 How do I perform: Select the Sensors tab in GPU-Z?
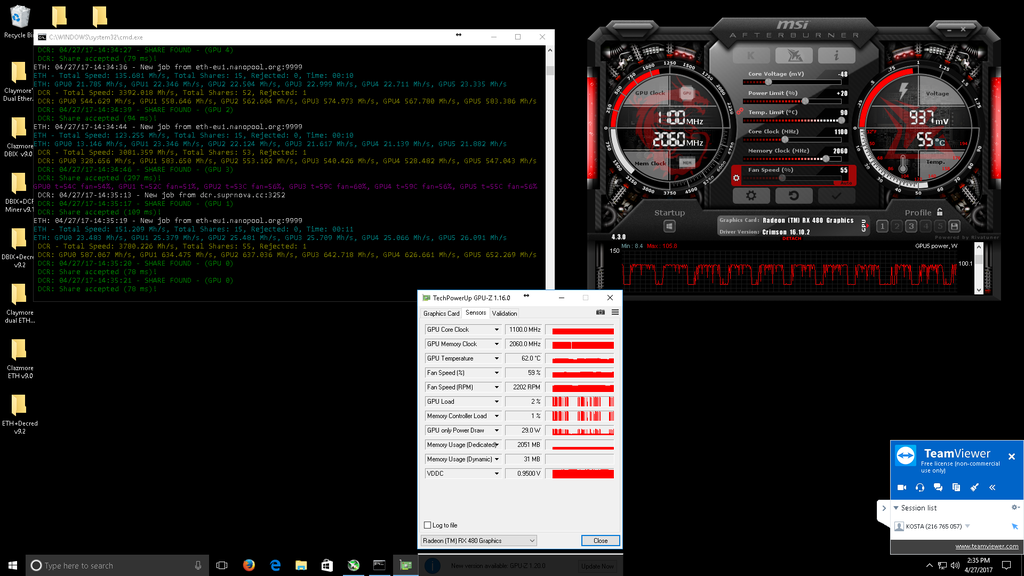click(x=475, y=313)
